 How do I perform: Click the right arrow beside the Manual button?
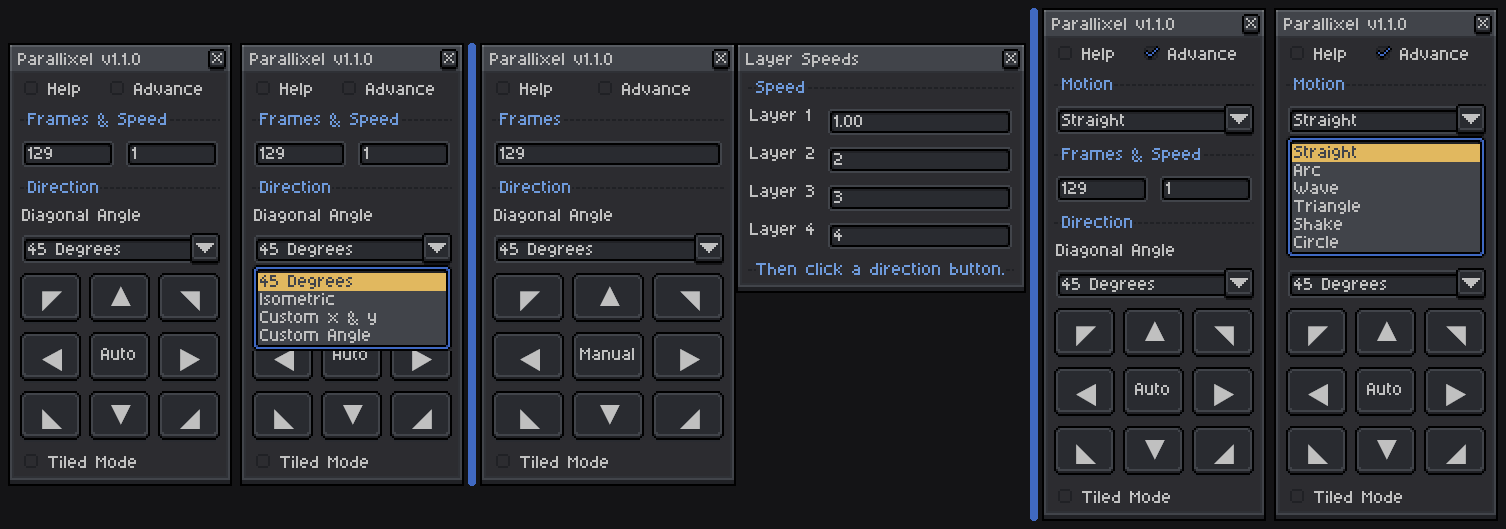pos(688,357)
